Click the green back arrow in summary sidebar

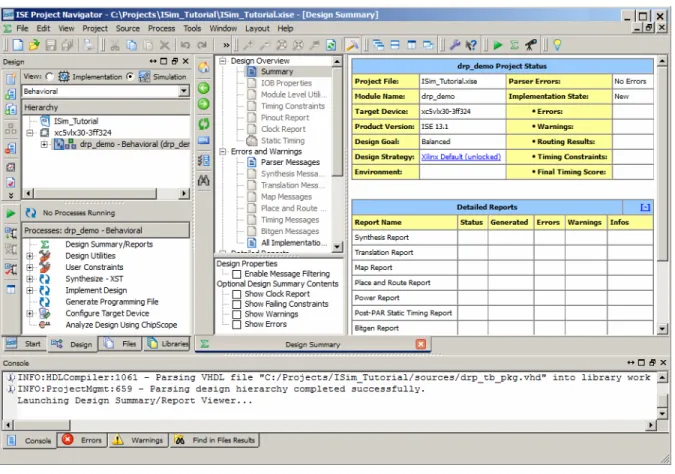tap(204, 88)
